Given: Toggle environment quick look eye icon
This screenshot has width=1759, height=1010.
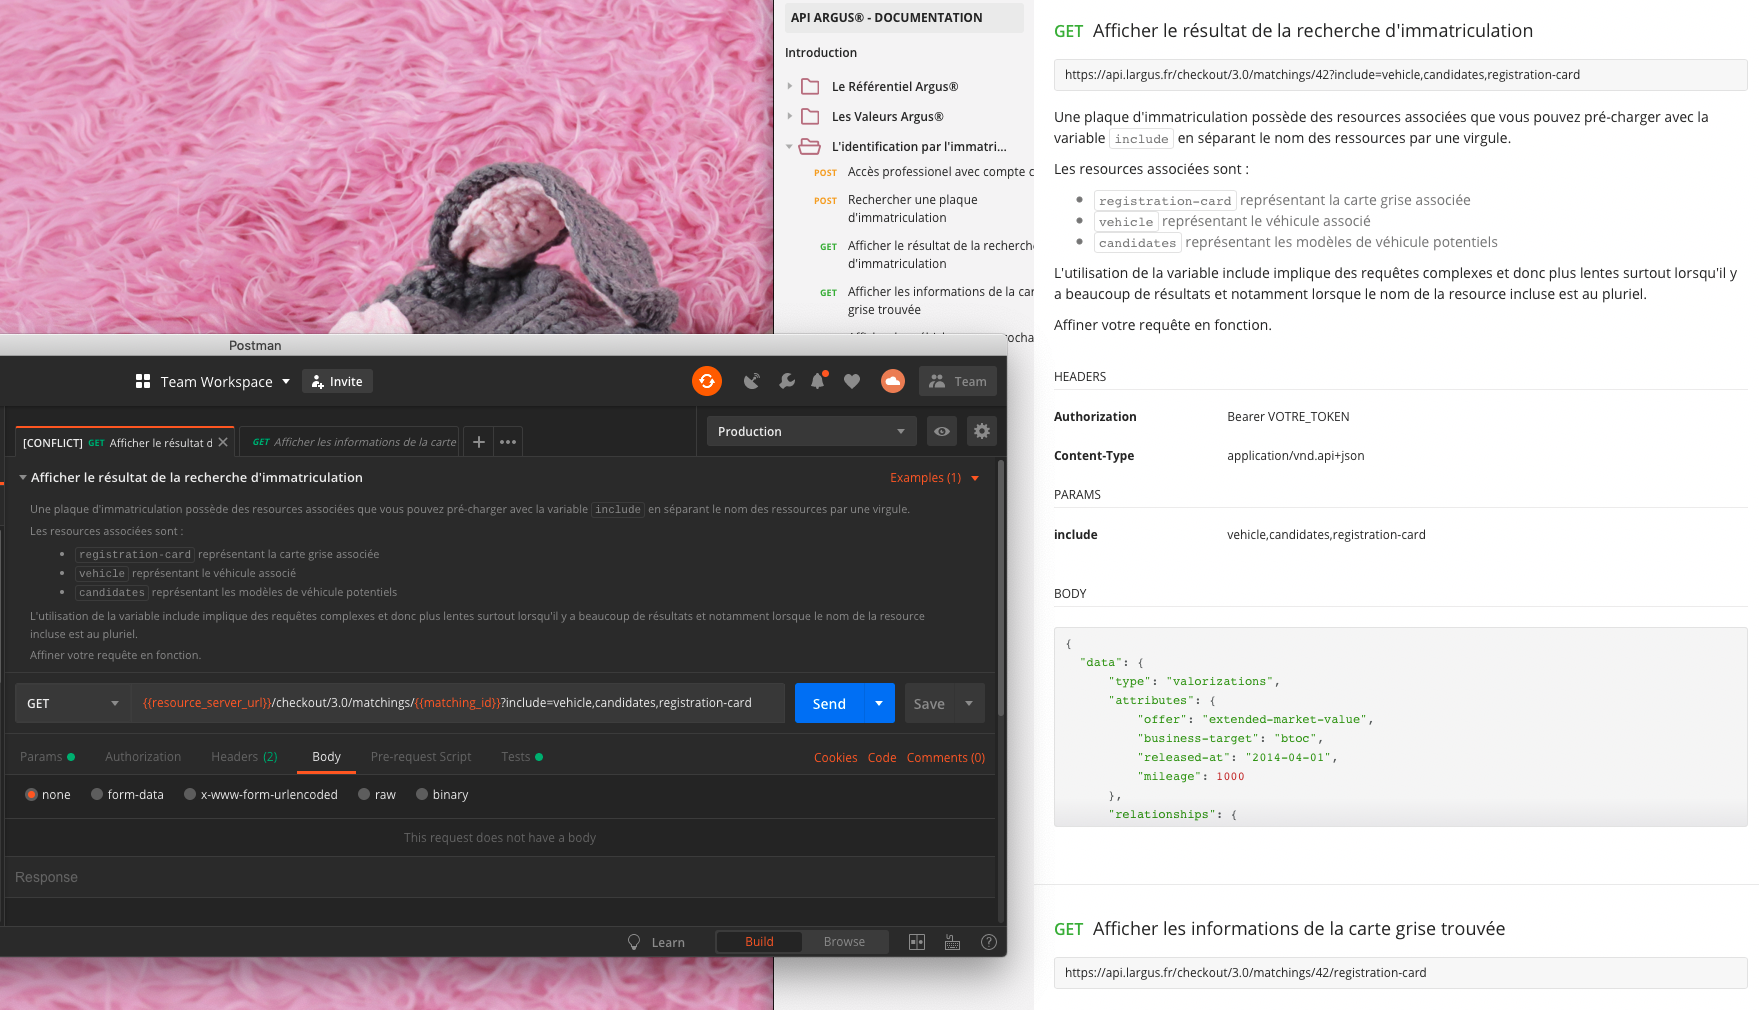Looking at the screenshot, I should pos(942,431).
